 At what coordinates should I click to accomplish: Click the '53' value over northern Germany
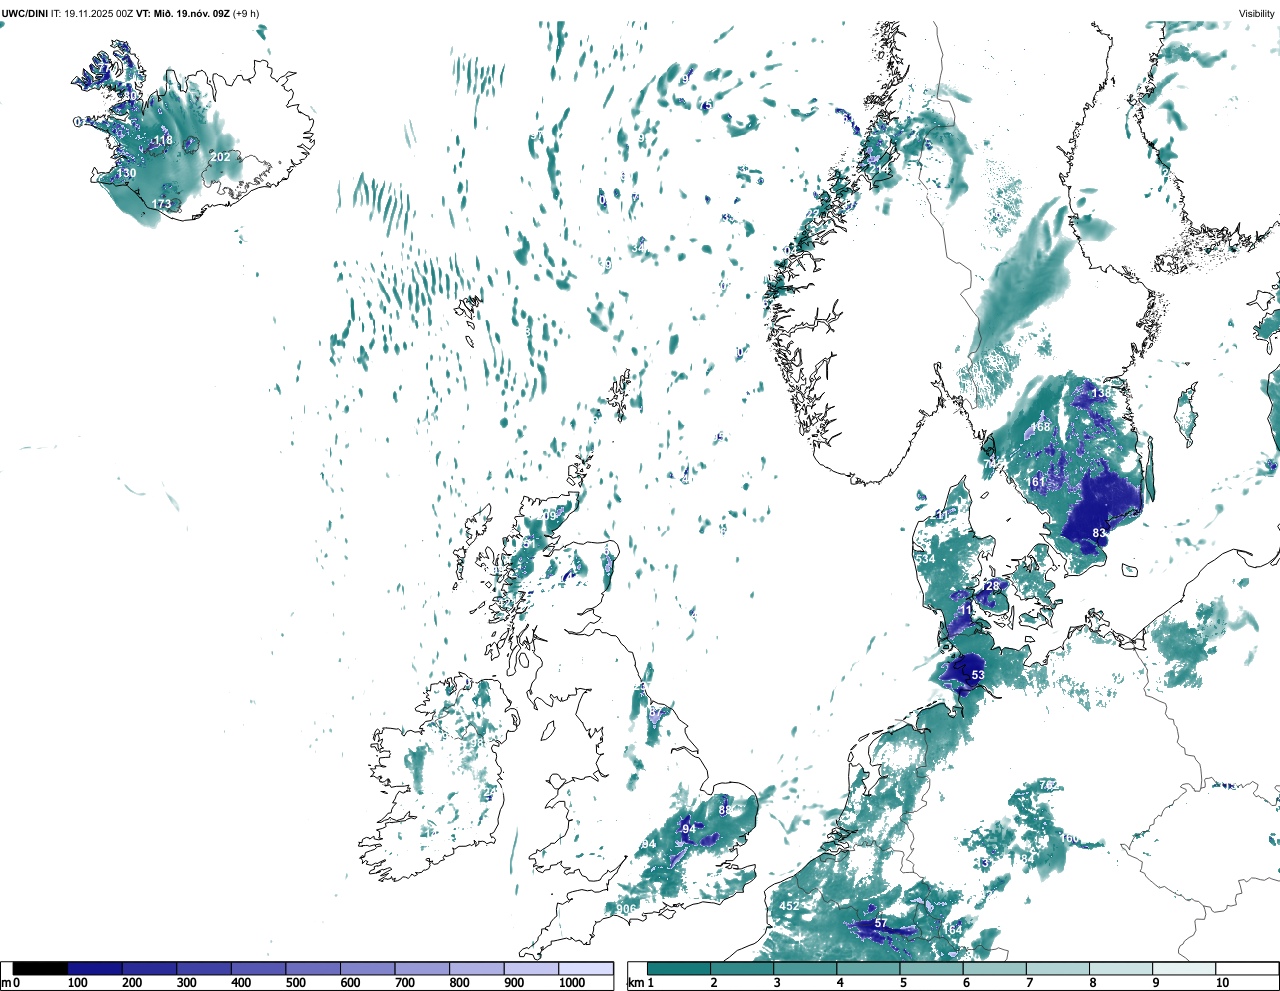tap(978, 675)
